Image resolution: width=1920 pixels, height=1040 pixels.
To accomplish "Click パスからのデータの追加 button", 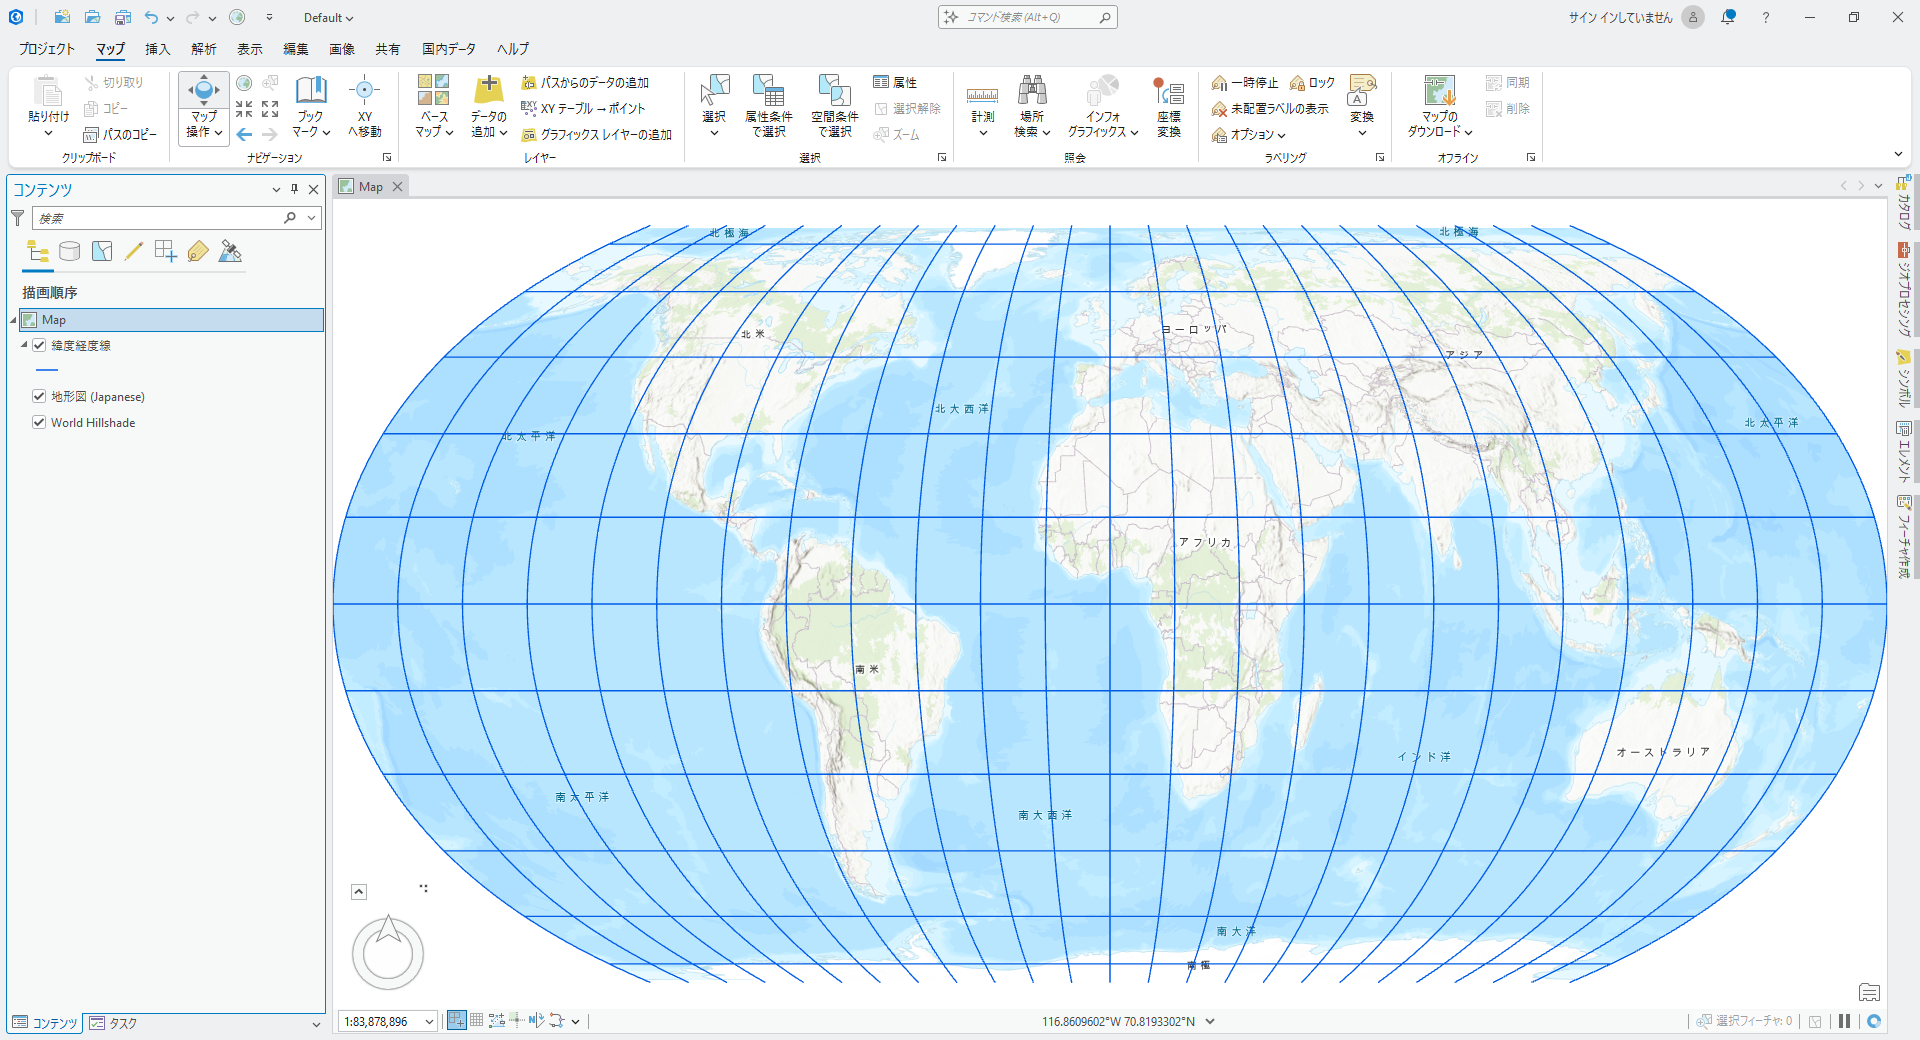I will [585, 83].
